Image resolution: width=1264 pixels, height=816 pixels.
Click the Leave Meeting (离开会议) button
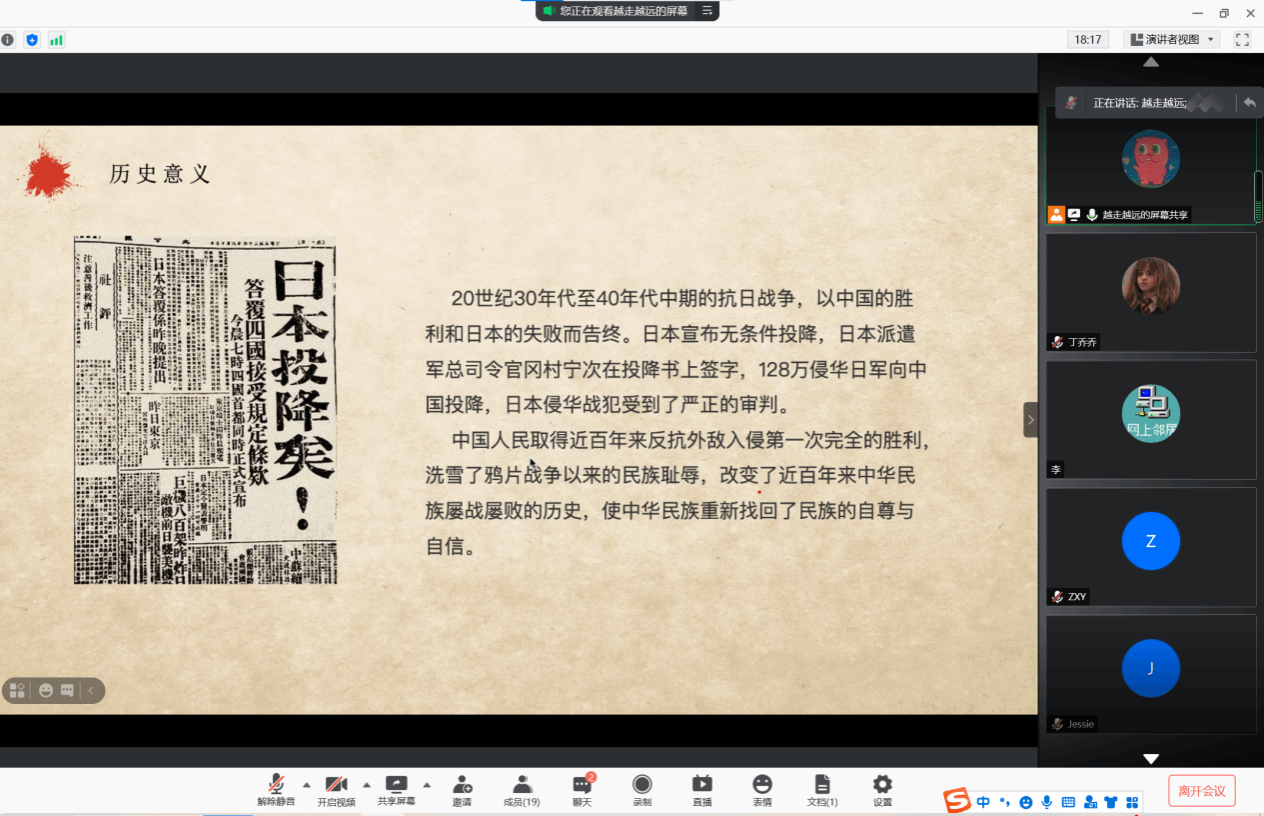(1202, 791)
